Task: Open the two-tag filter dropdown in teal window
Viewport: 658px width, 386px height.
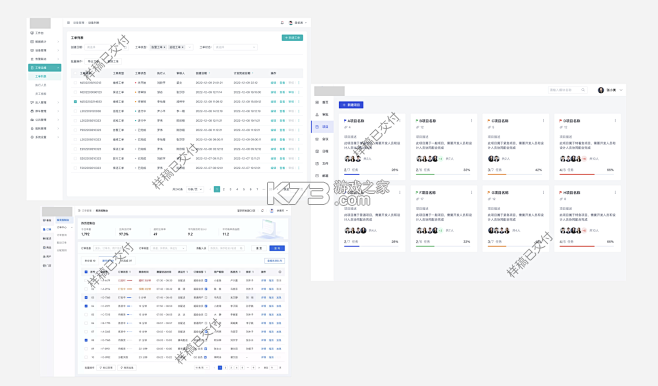Action: 171,47
